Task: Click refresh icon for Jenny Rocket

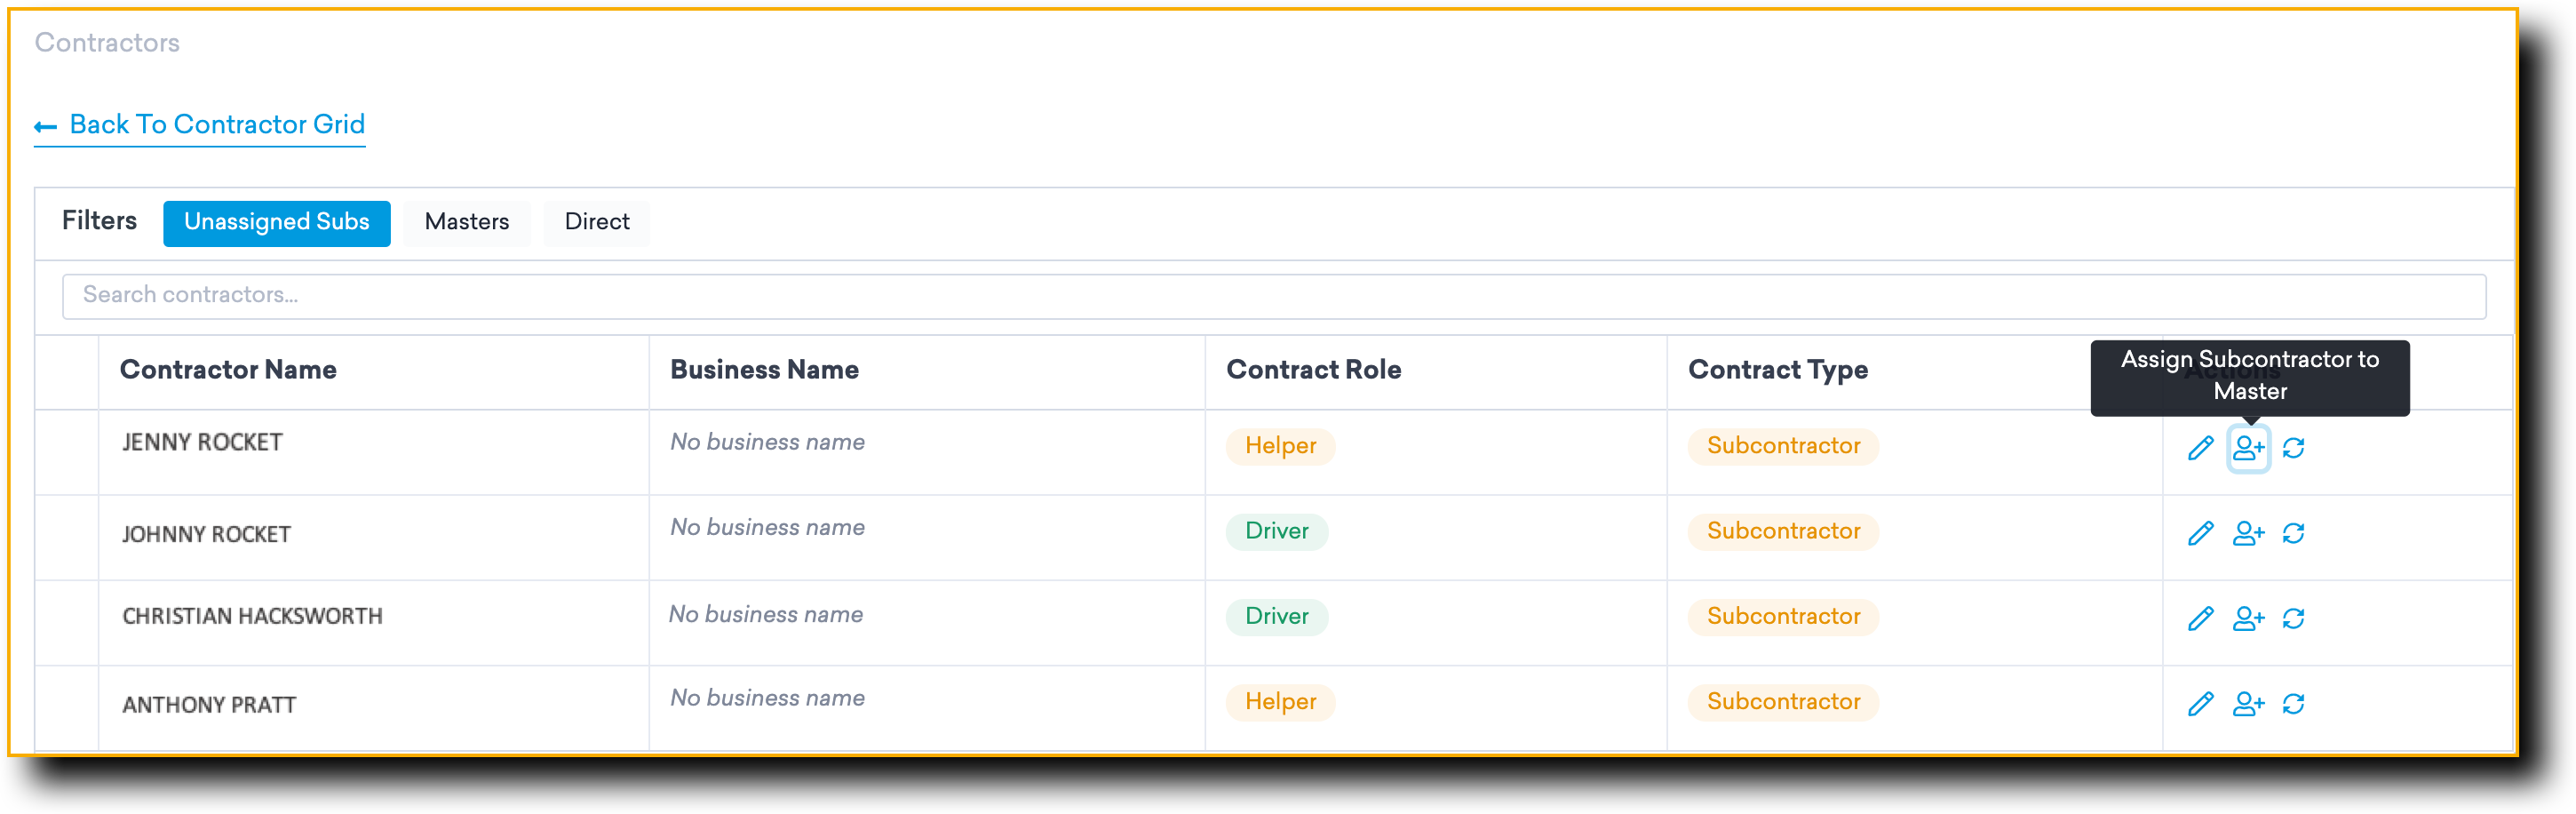Action: (2293, 448)
